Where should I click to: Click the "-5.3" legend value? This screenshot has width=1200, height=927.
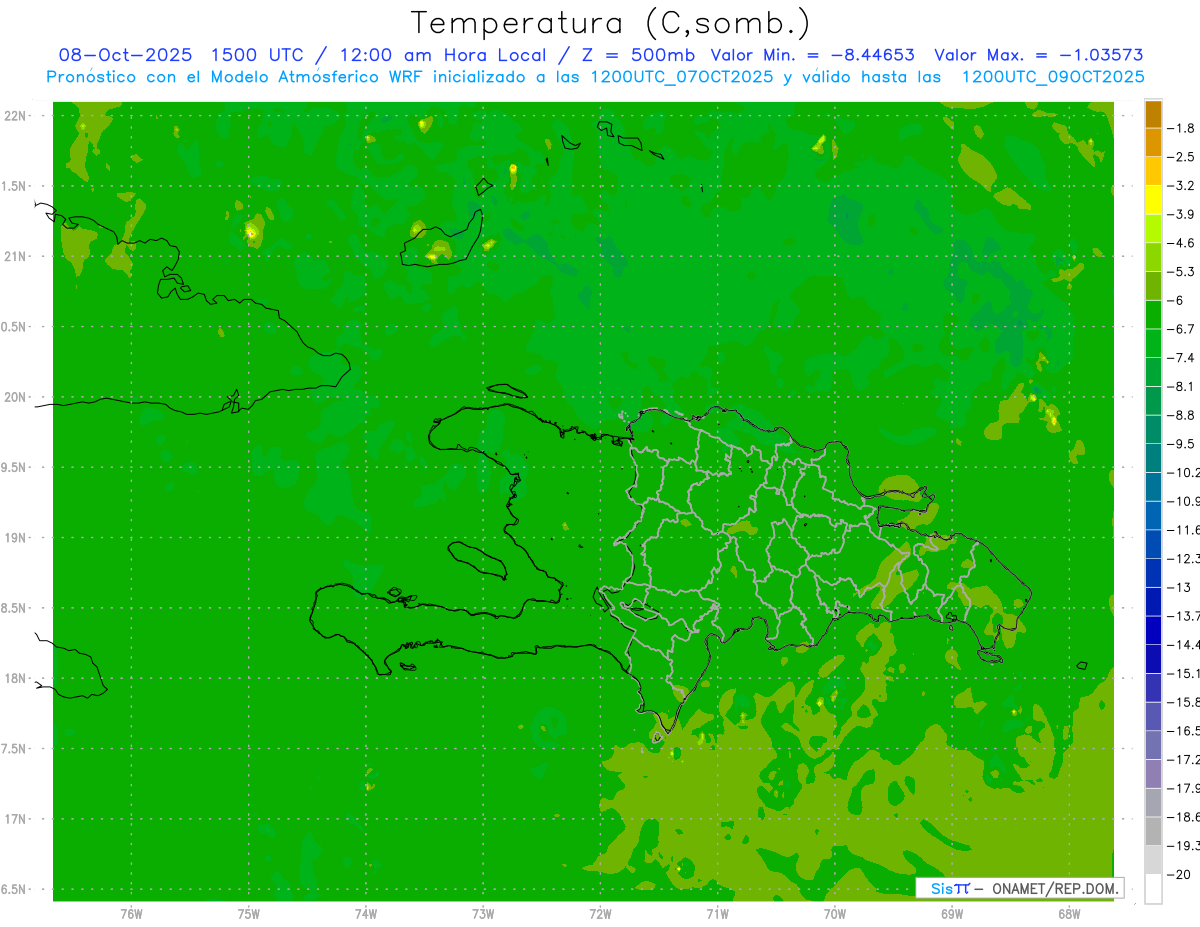click(1181, 271)
